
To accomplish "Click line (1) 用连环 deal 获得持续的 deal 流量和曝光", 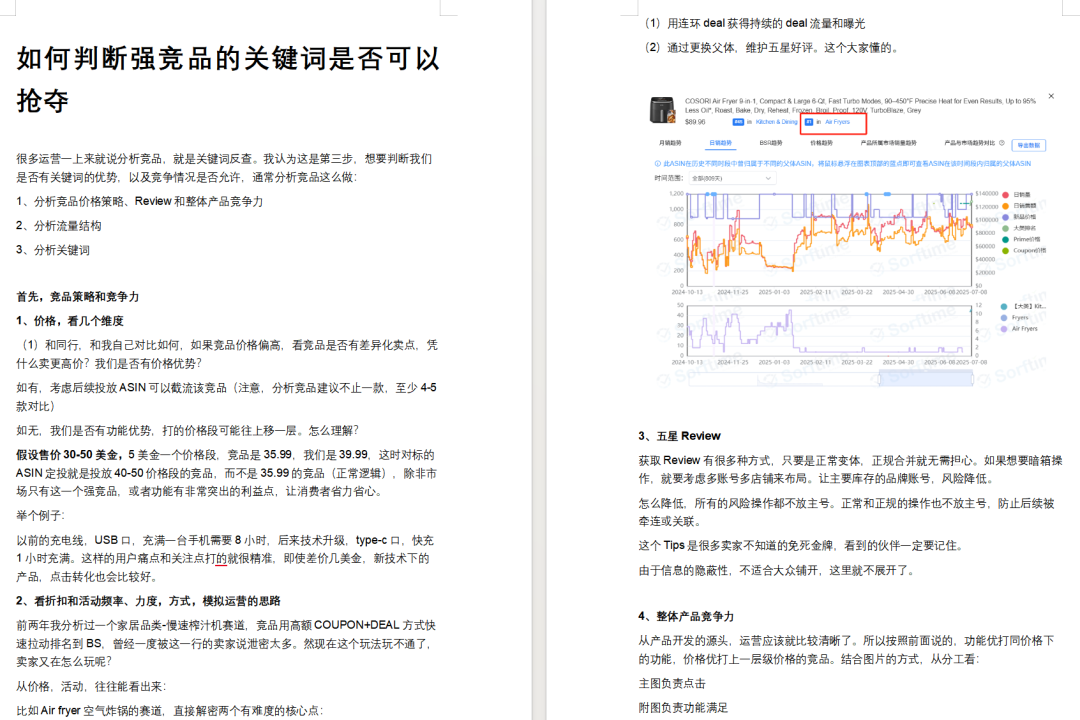I will tap(755, 23).
